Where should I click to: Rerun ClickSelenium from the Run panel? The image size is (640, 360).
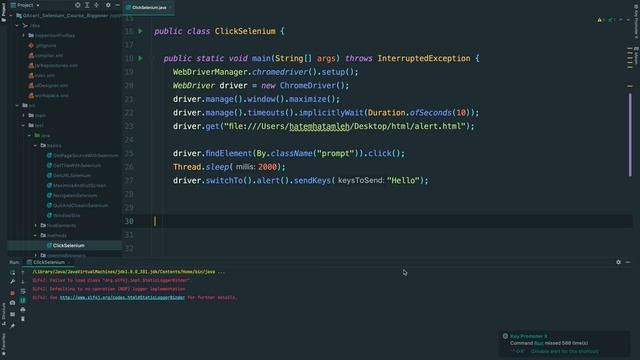pos(13,272)
